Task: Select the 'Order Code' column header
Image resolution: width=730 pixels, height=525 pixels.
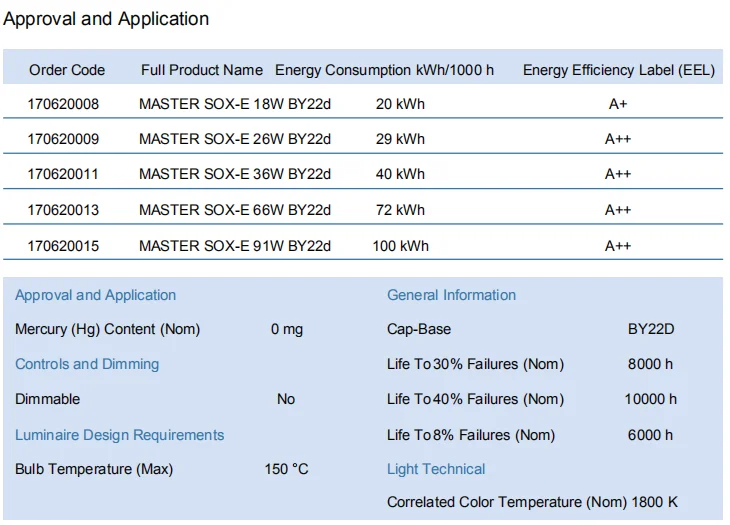Action: (67, 70)
